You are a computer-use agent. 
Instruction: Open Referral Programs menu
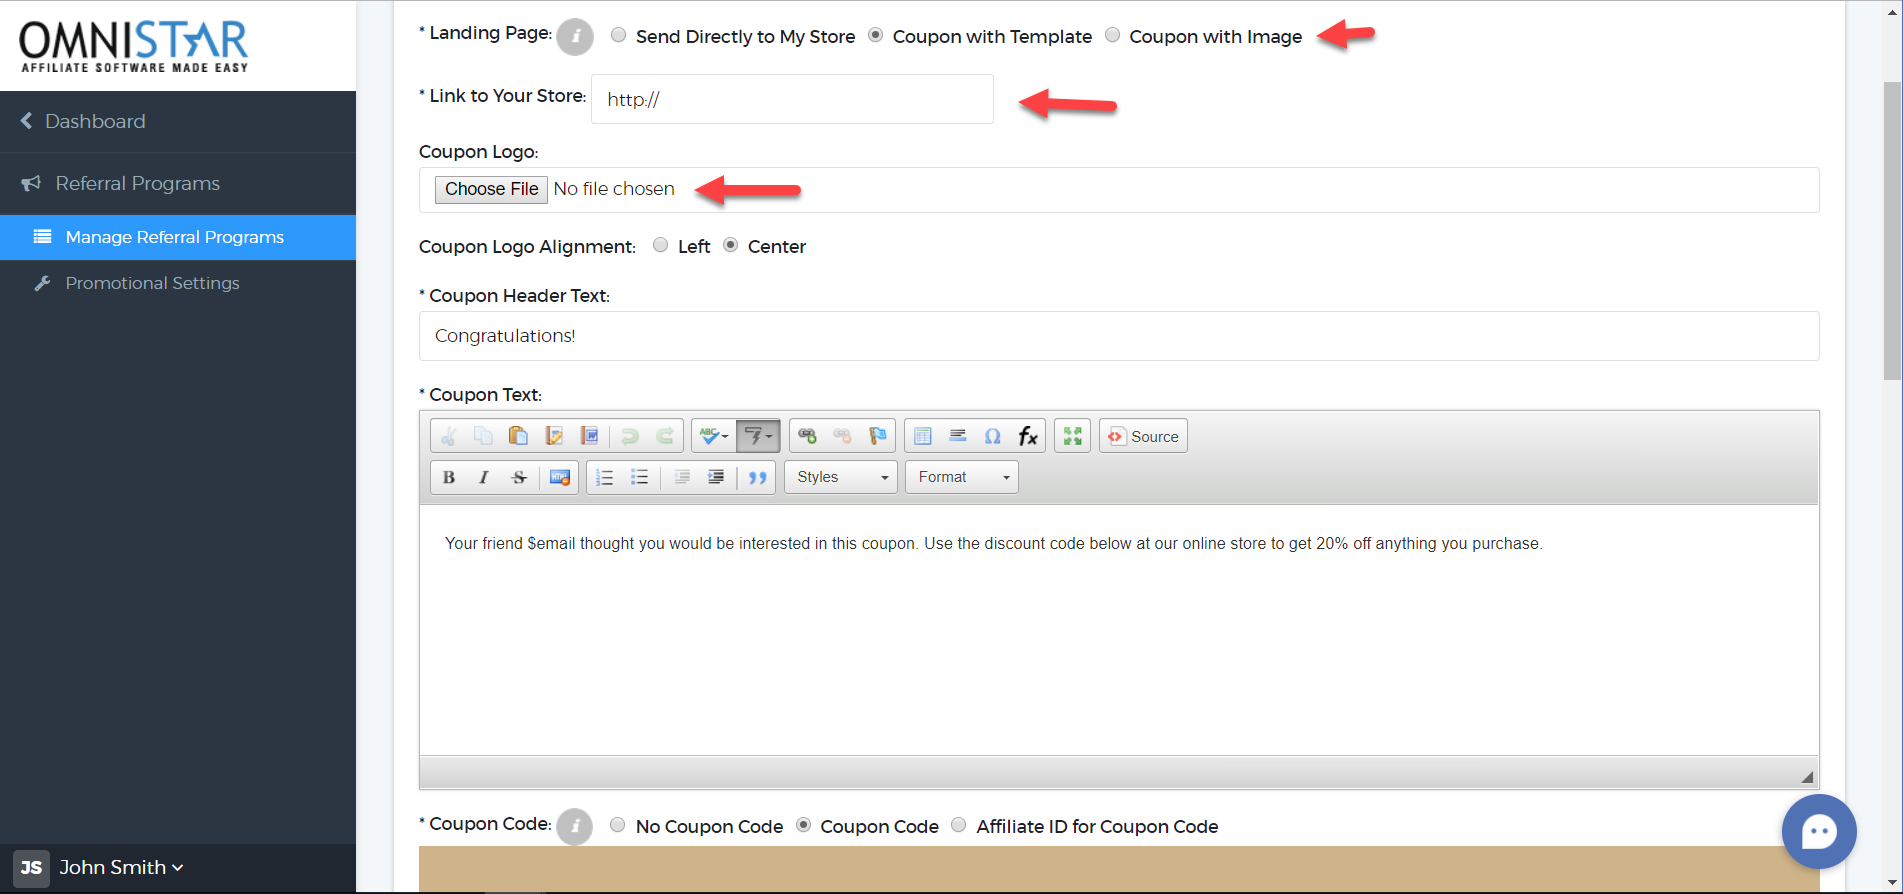pyautogui.click(x=137, y=183)
